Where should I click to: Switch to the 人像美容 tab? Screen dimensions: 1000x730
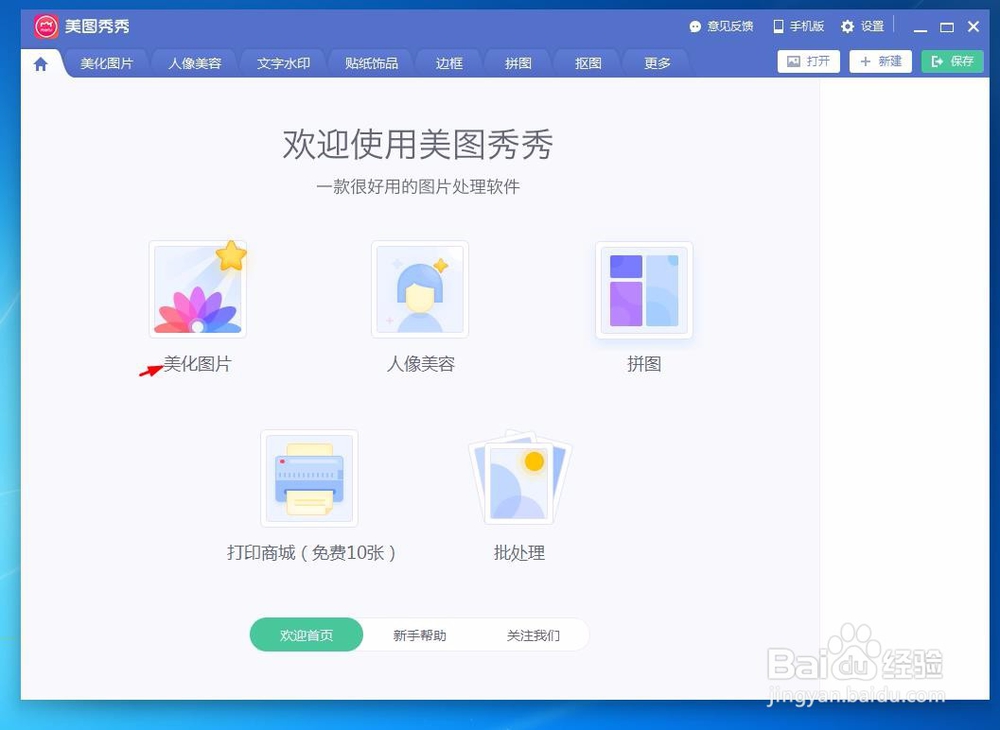(x=195, y=64)
